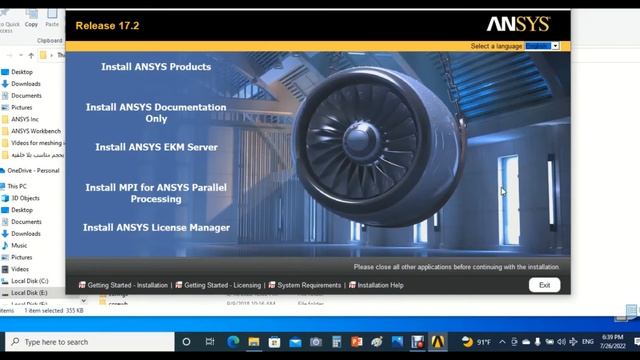Open Videos in File Explorer sidebar
The width and height of the screenshot is (640, 360).
(20, 269)
